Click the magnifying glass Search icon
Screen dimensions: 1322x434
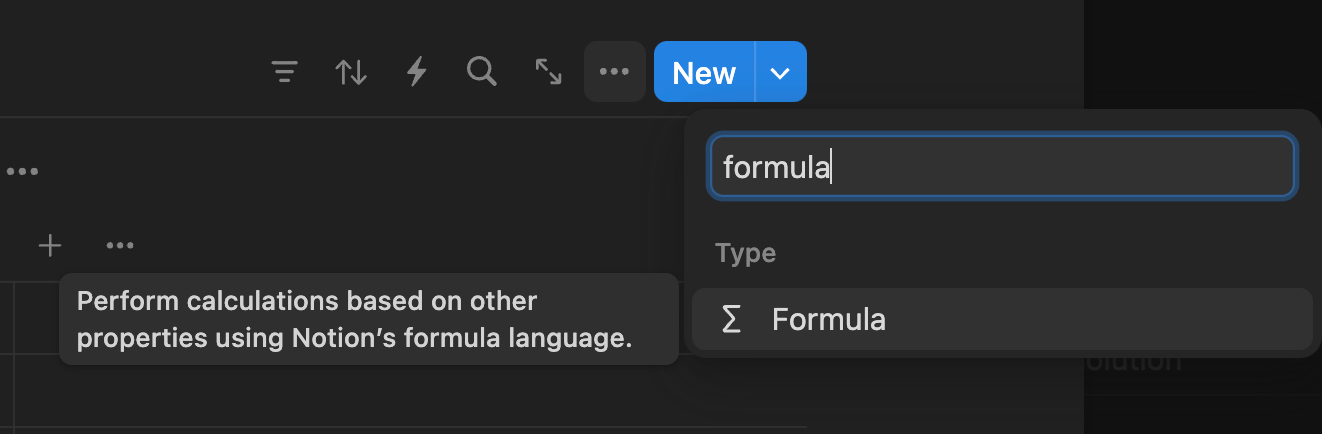[482, 72]
